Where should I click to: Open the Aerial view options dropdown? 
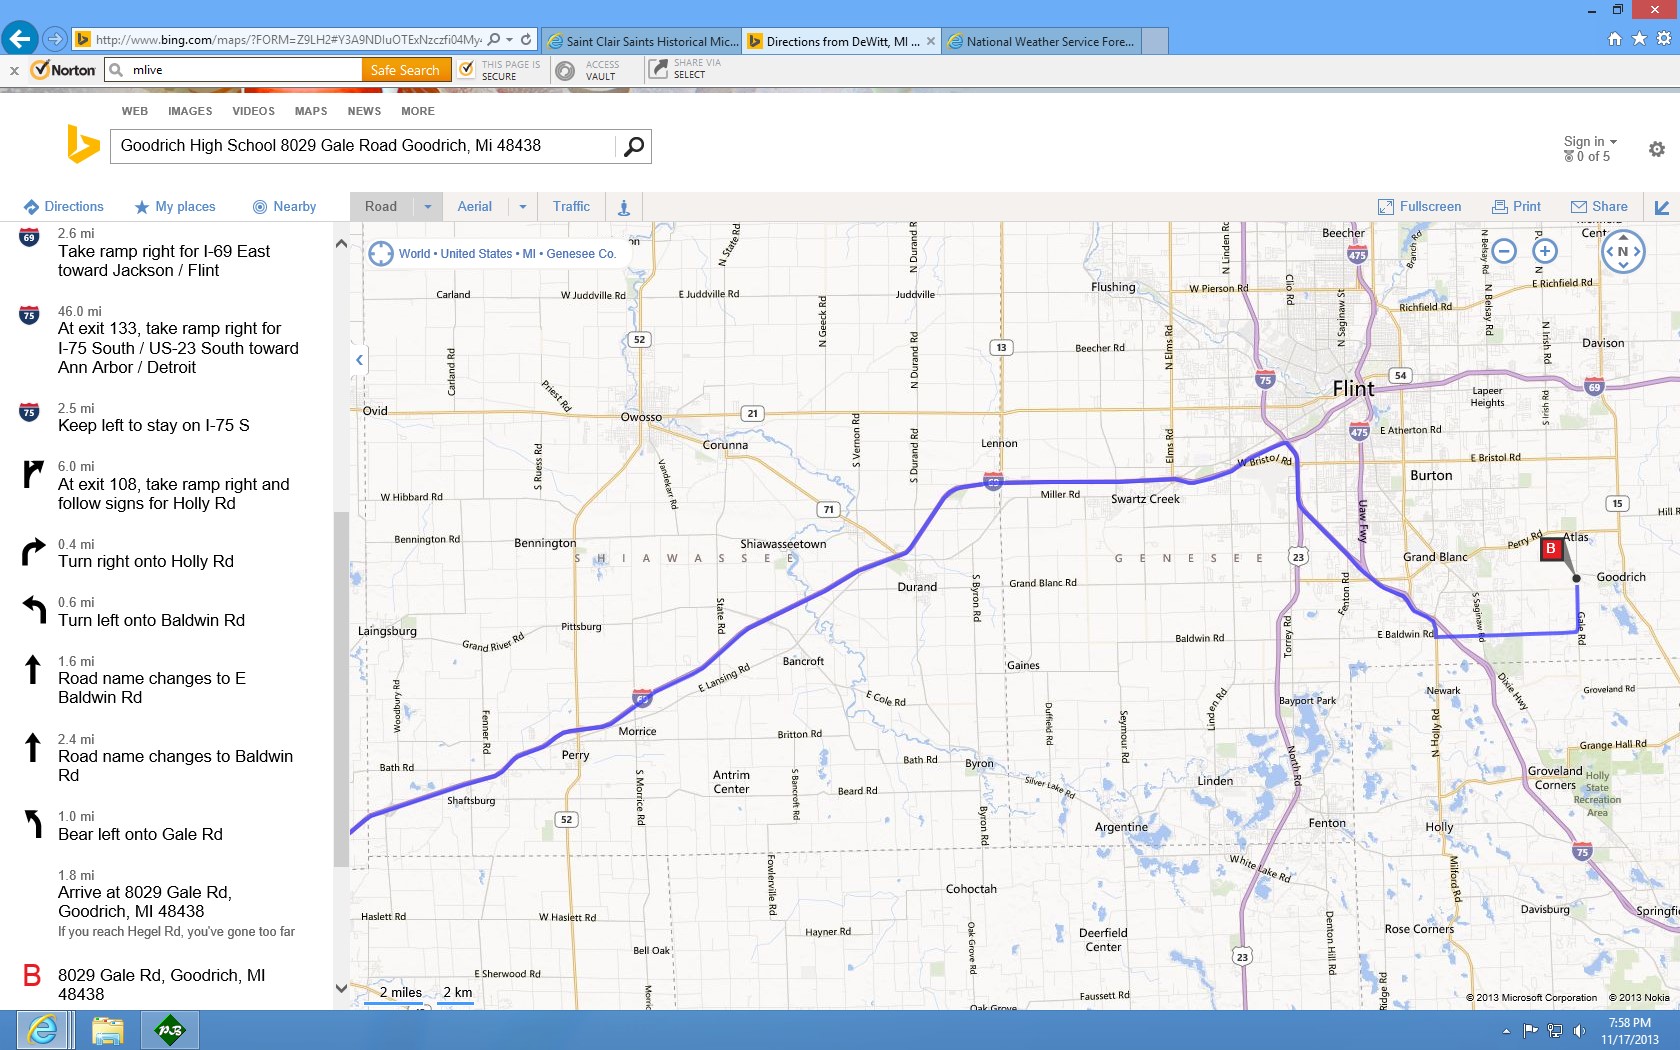click(522, 207)
